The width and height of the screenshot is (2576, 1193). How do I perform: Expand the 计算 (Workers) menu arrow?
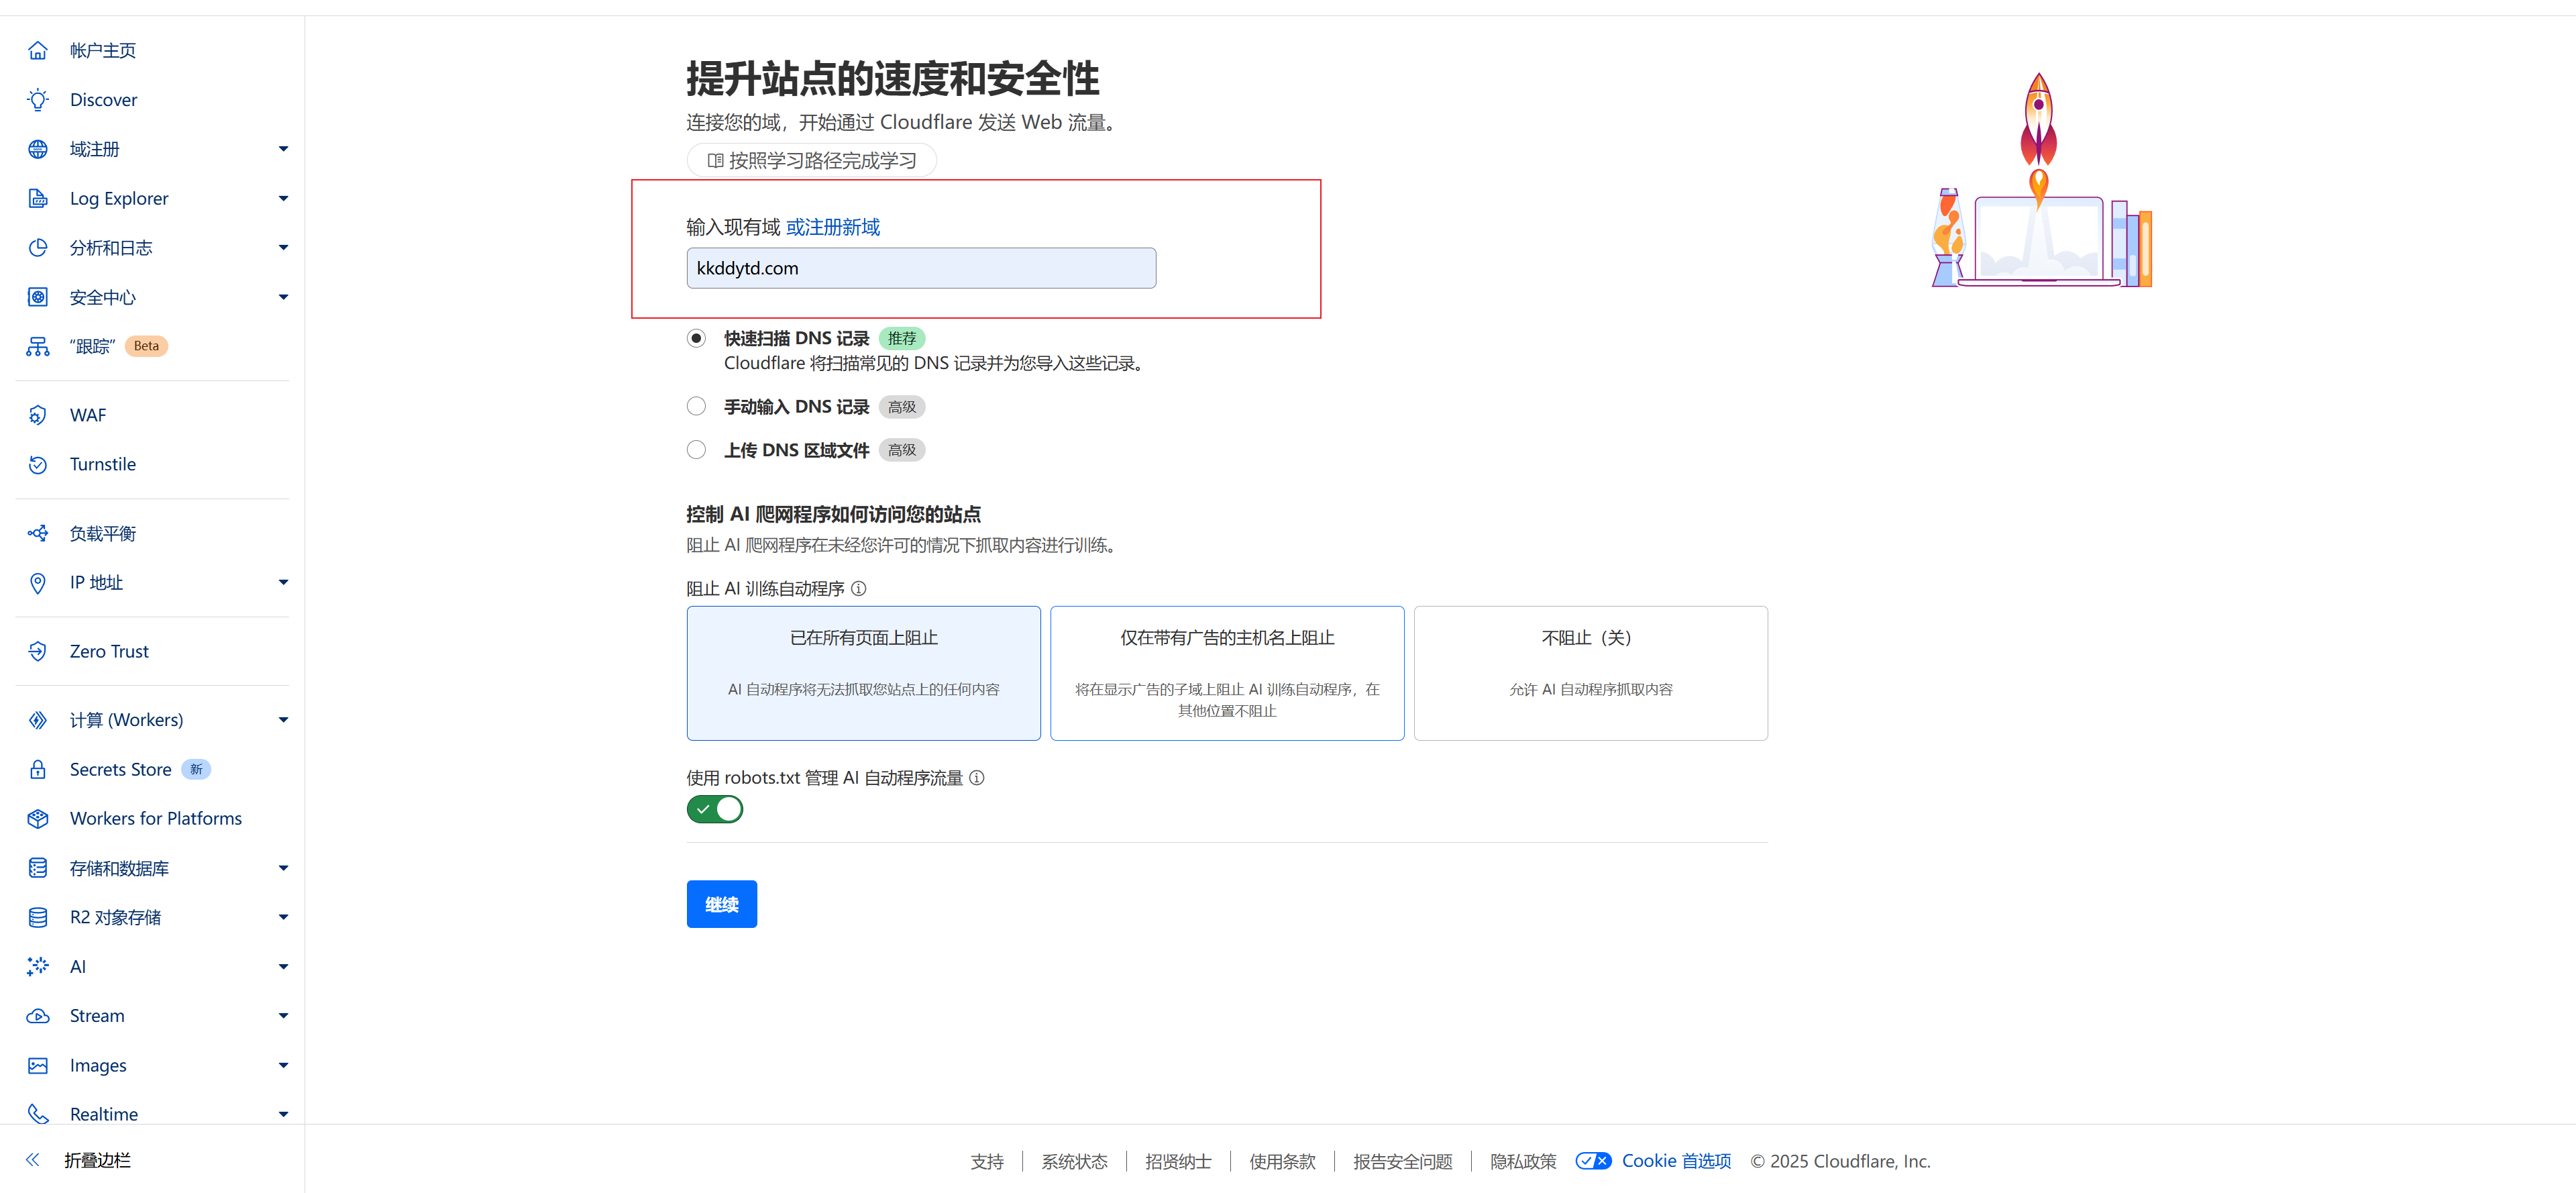283,720
